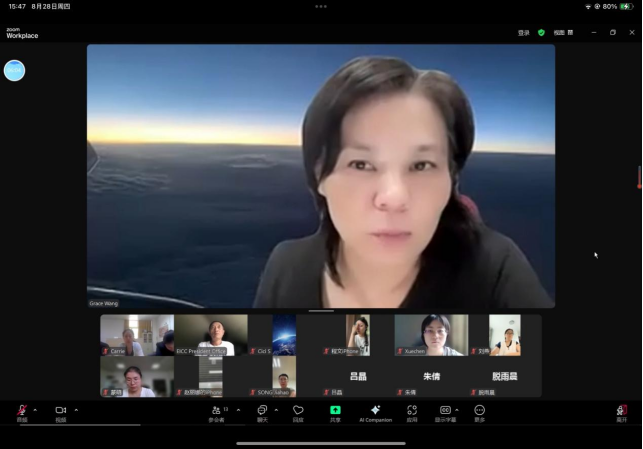This screenshot has height=449, width=643.
Task: Leave the meeting
Action: (x=621, y=411)
